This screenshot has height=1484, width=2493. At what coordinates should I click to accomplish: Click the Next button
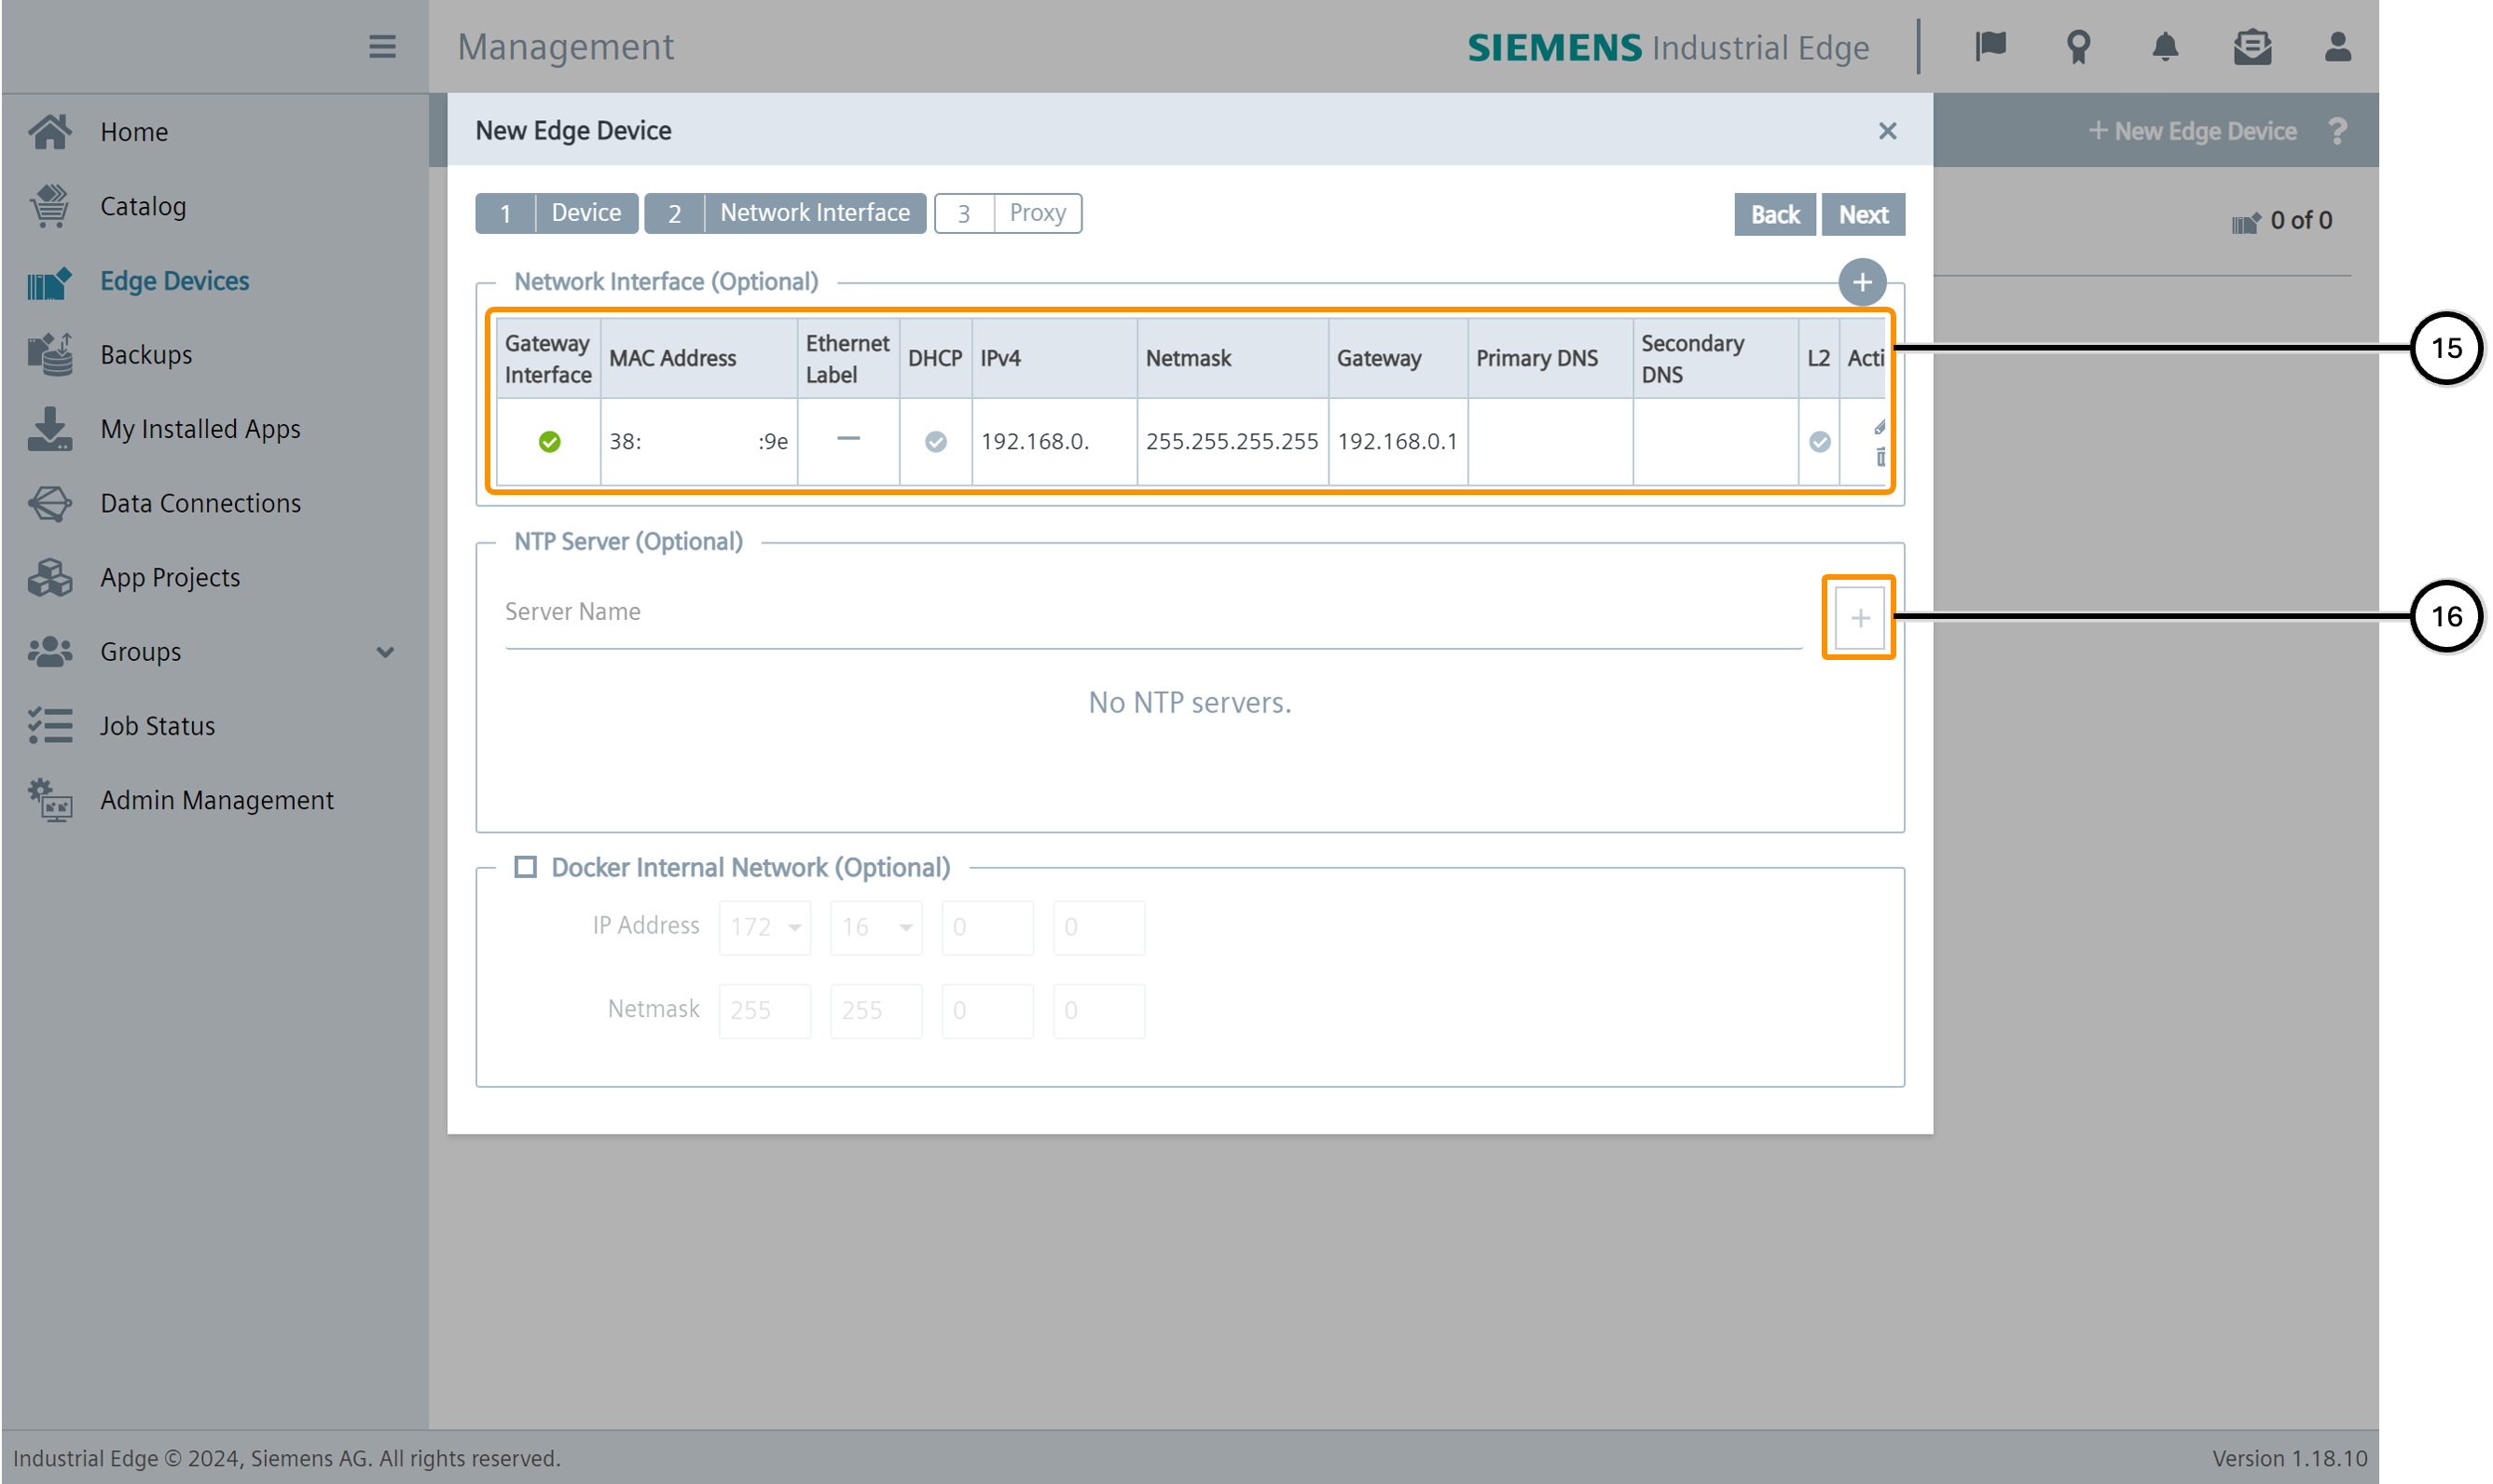[x=1863, y=215]
